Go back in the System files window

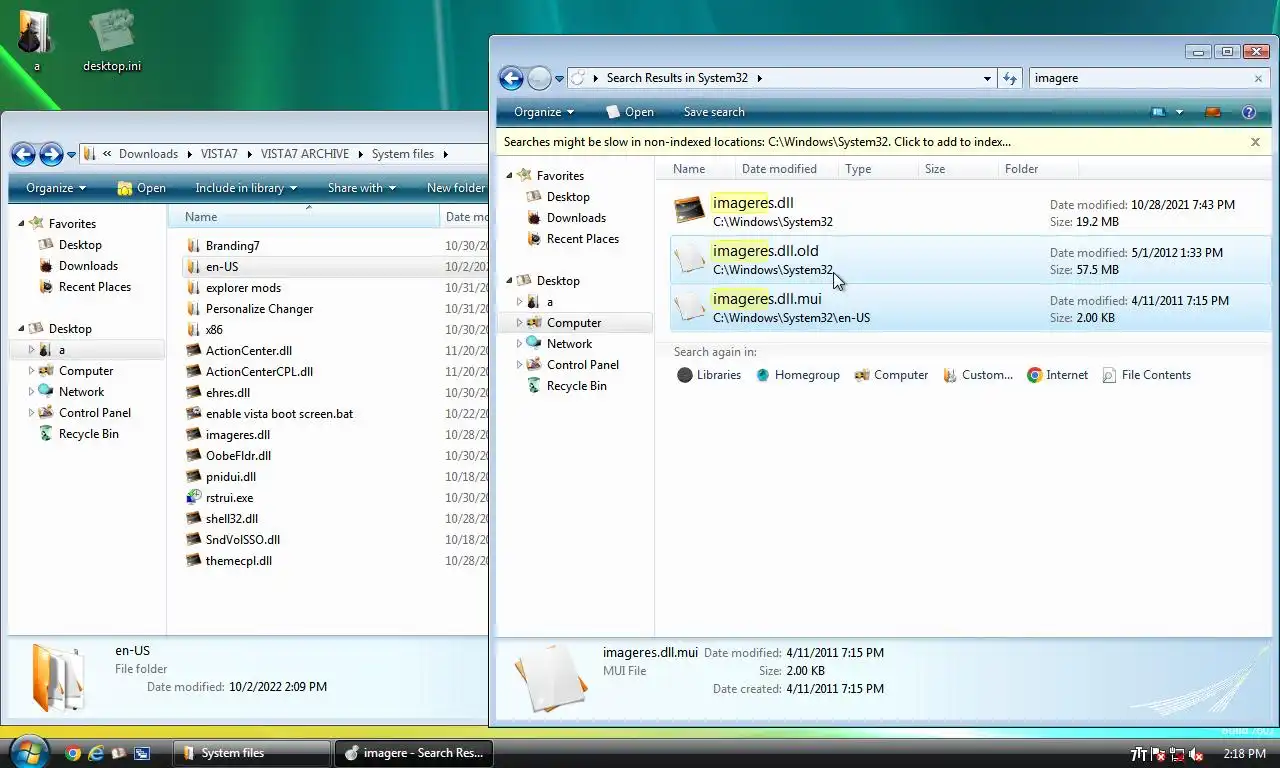[x=23, y=154]
